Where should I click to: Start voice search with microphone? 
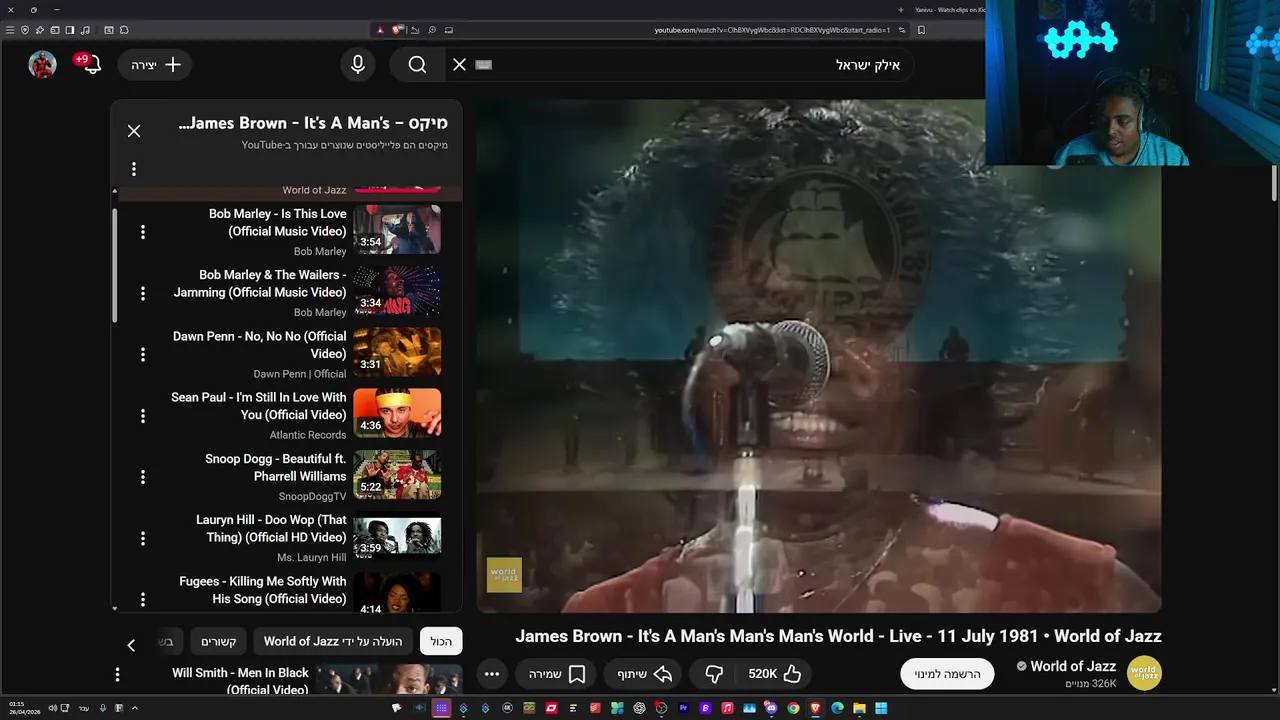point(358,64)
